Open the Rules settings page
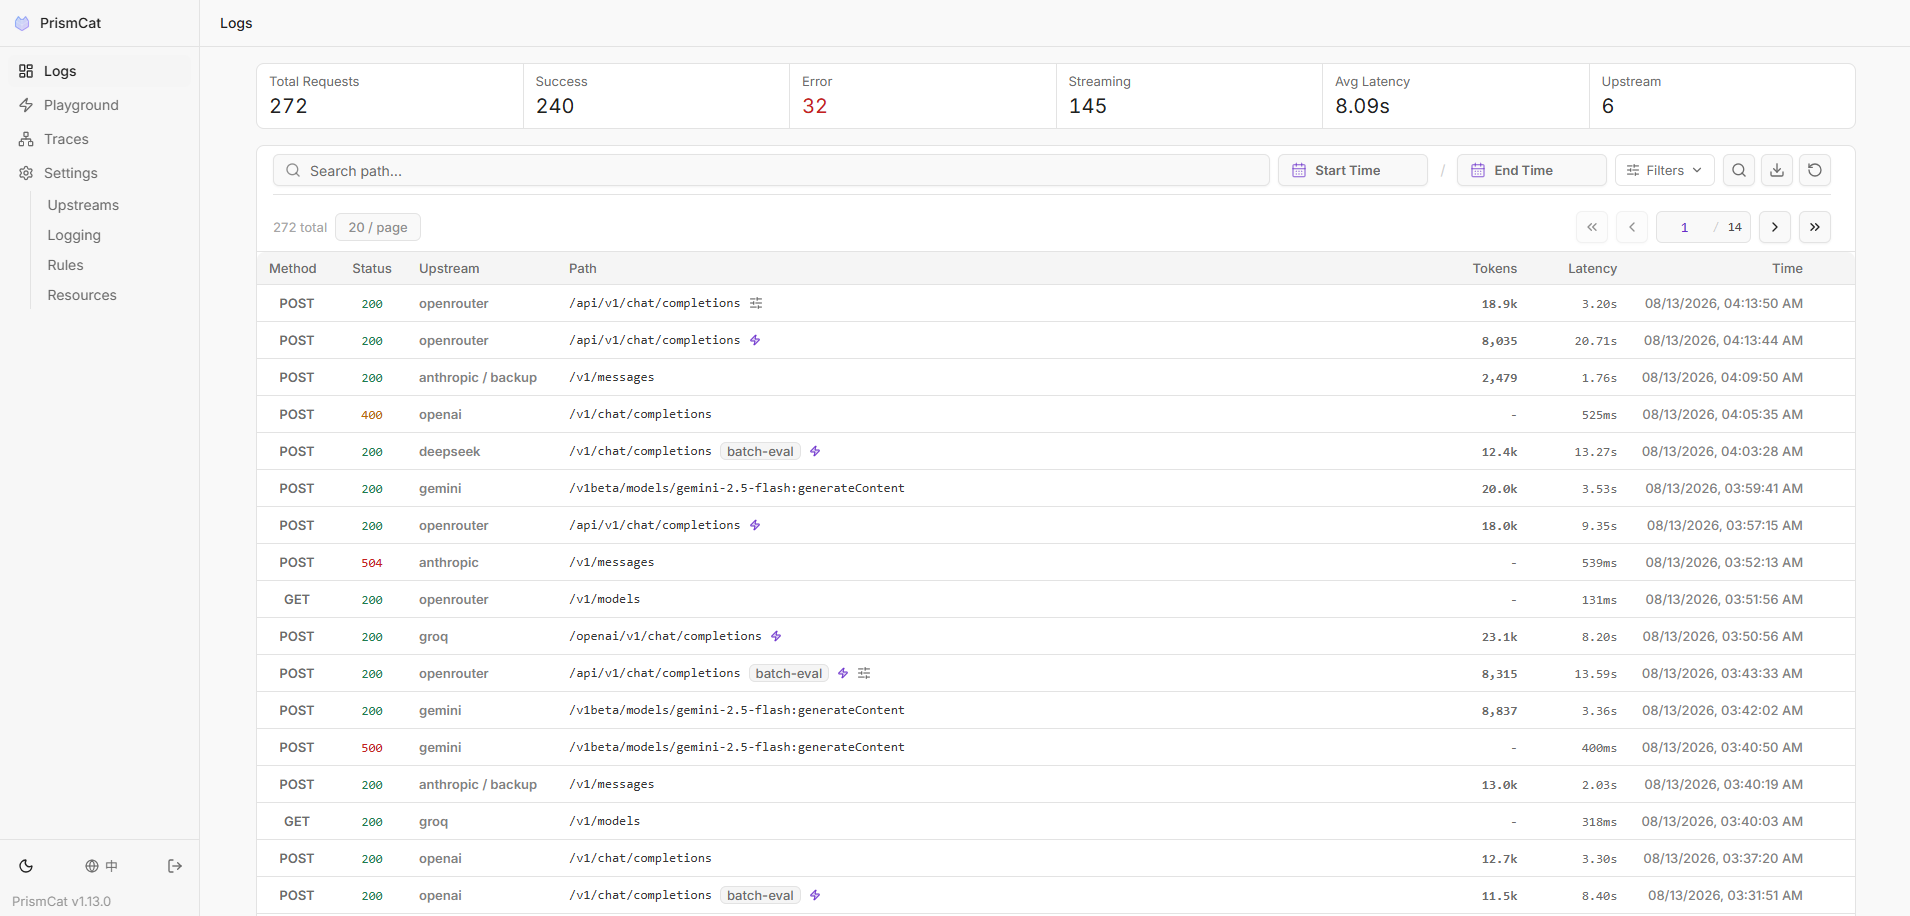 pos(65,265)
